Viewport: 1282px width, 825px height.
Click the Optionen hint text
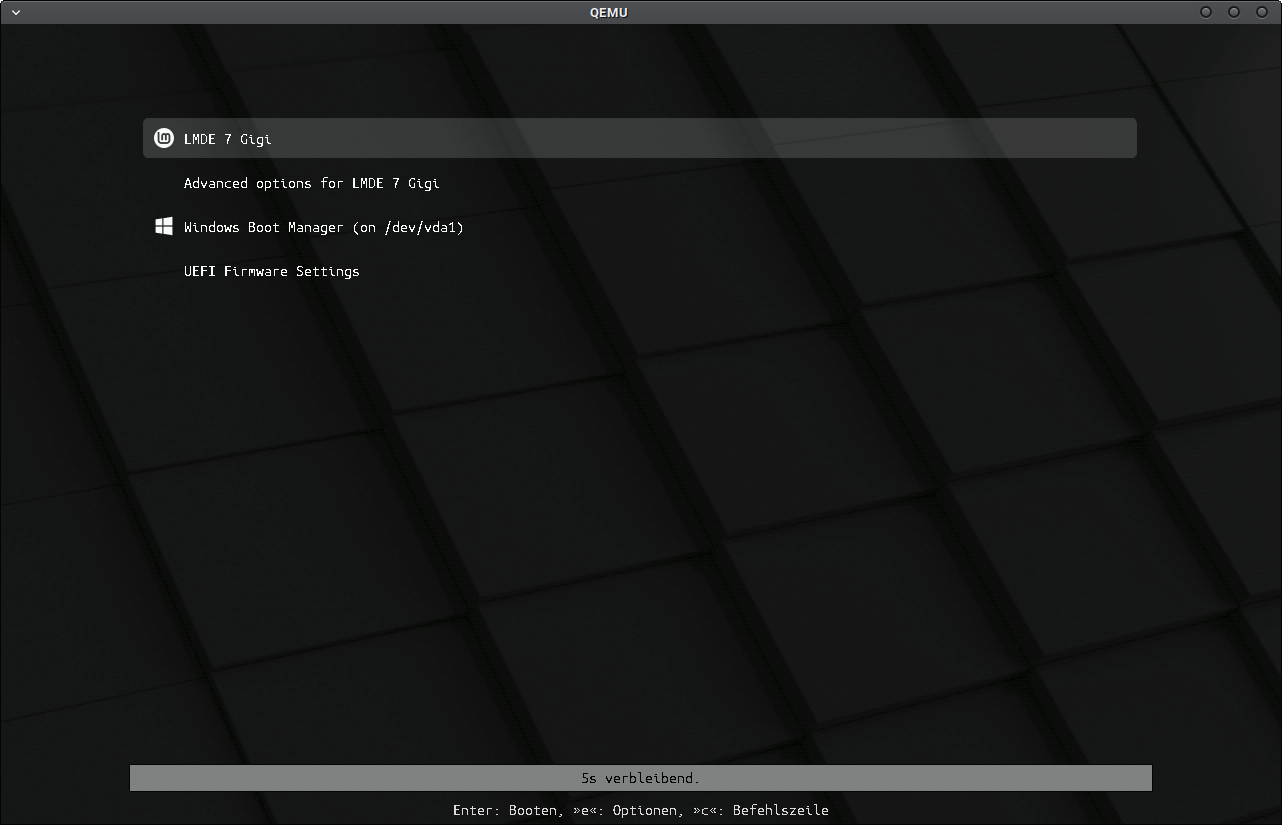(645, 810)
